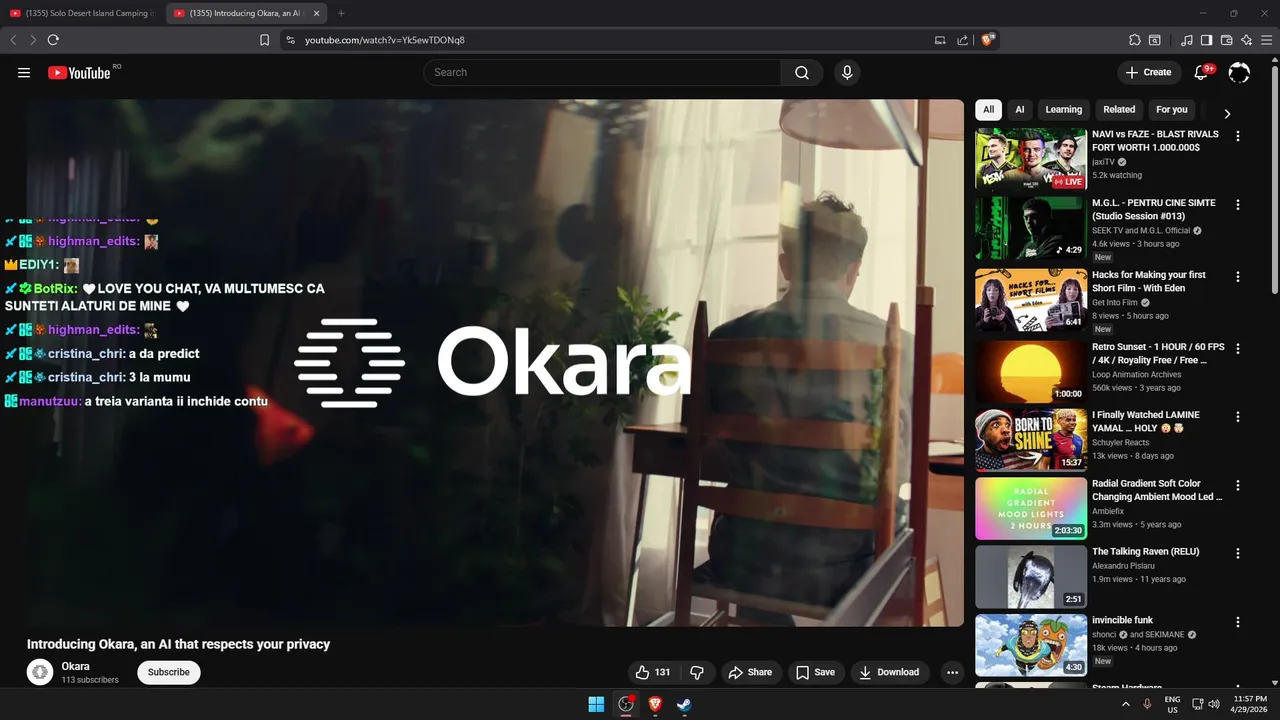Open Brave Wallet icon
1280x720 pixels.
pos(1227,40)
